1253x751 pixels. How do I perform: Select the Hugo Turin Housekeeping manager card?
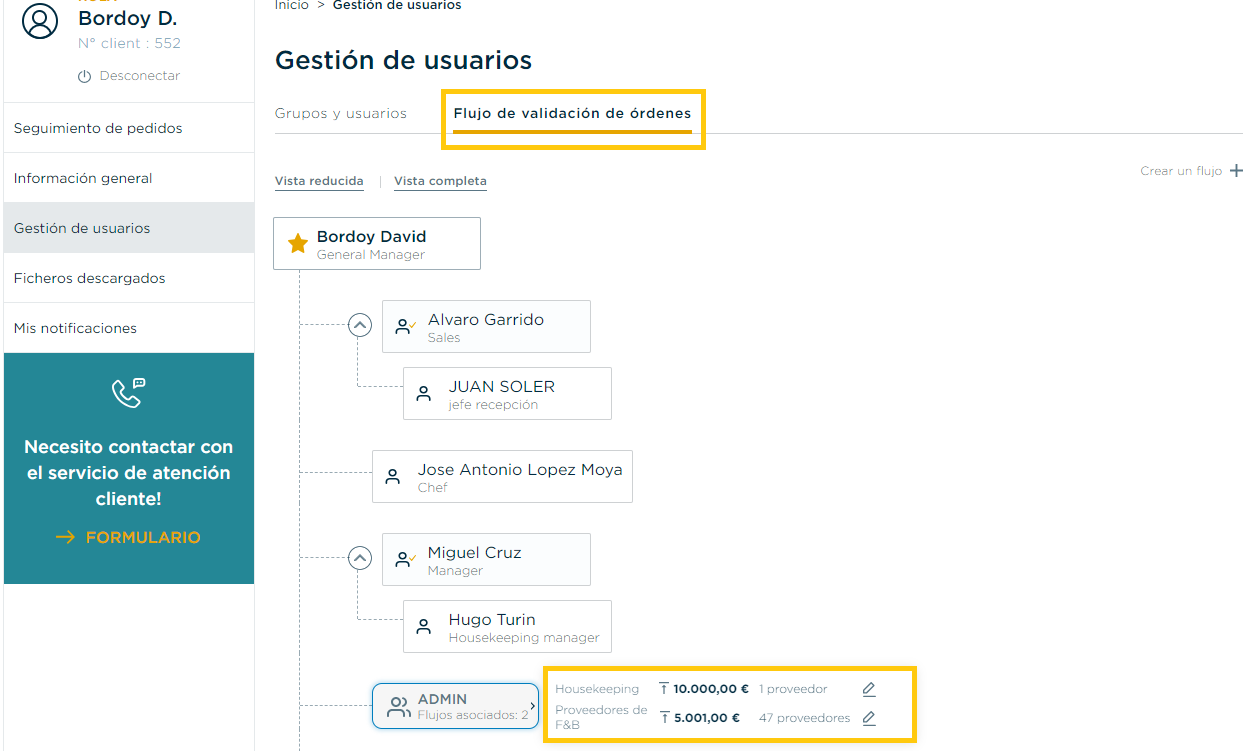[x=507, y=627]
